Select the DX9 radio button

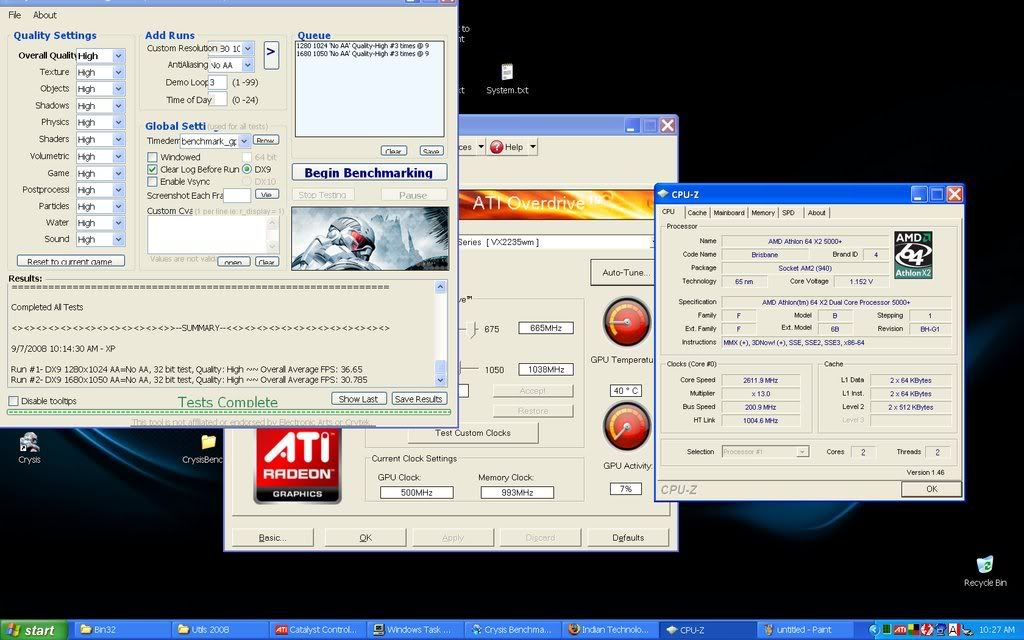point(247,169)
